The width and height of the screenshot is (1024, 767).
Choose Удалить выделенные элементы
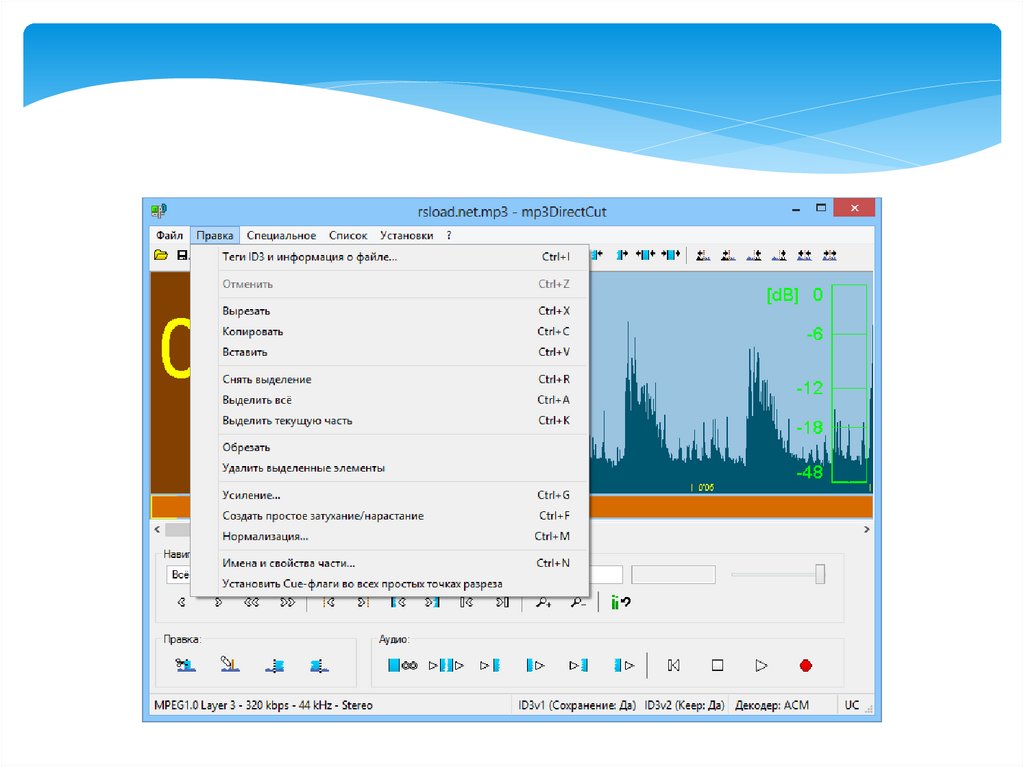click(391, 468)
